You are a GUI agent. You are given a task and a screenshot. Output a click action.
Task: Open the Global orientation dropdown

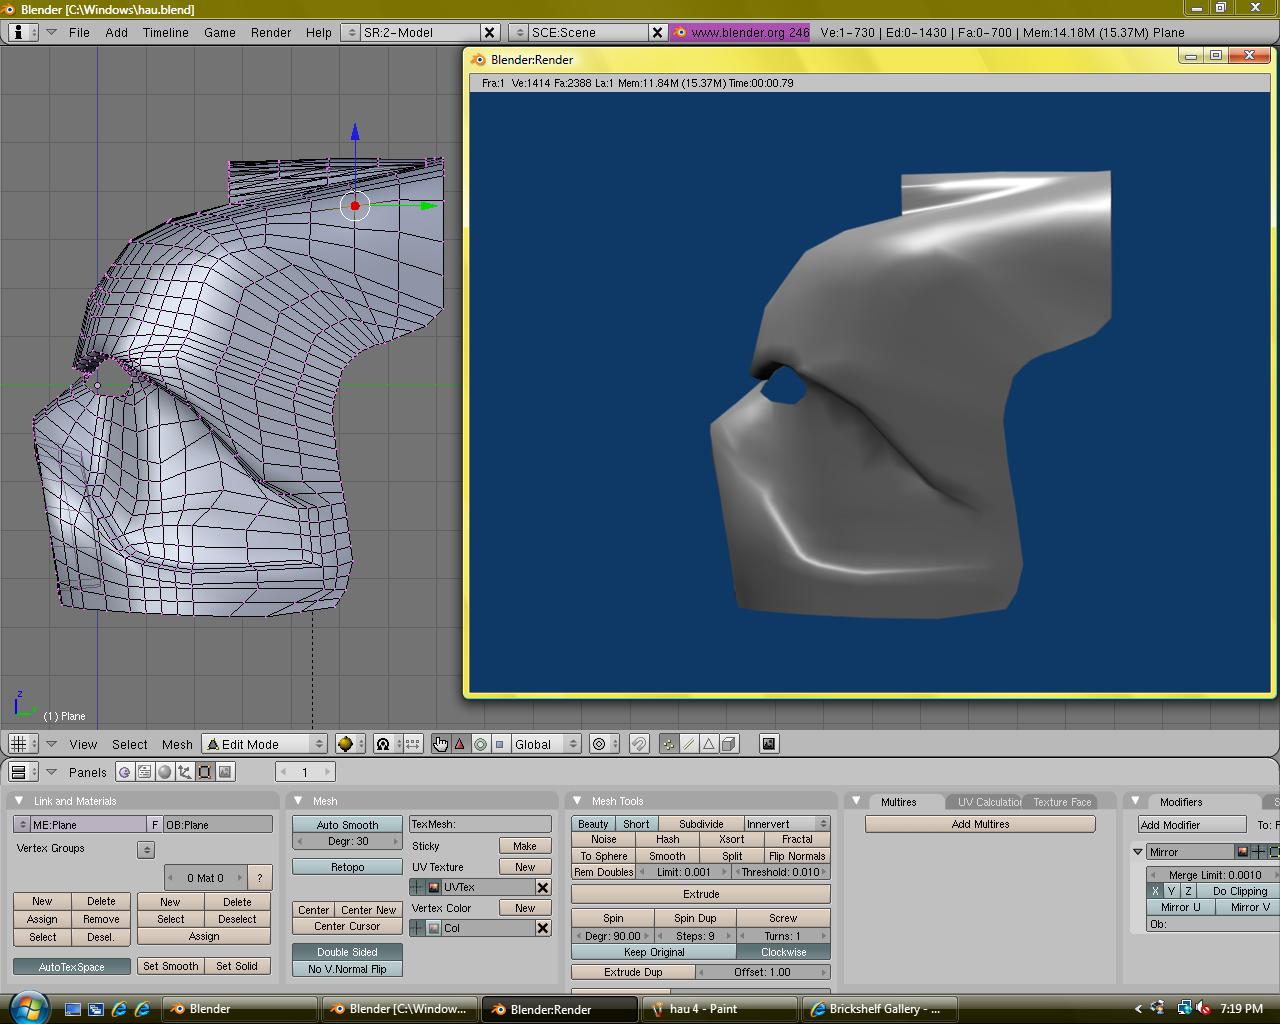tap(545, 744)
